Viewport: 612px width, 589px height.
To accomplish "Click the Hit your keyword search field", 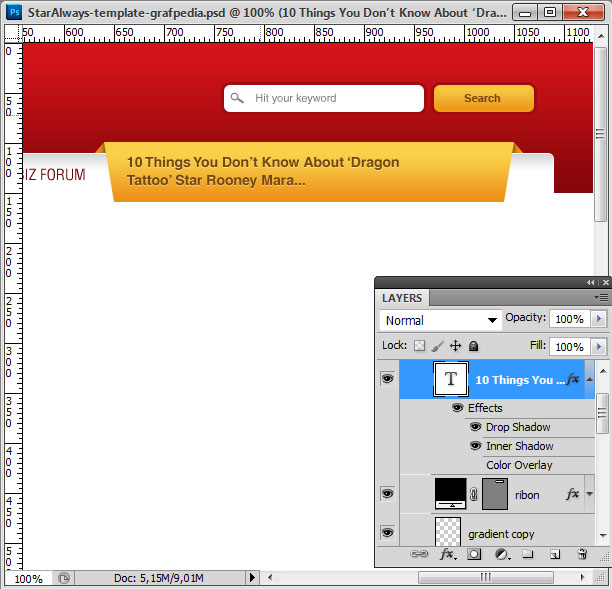I will click(324, 98).
